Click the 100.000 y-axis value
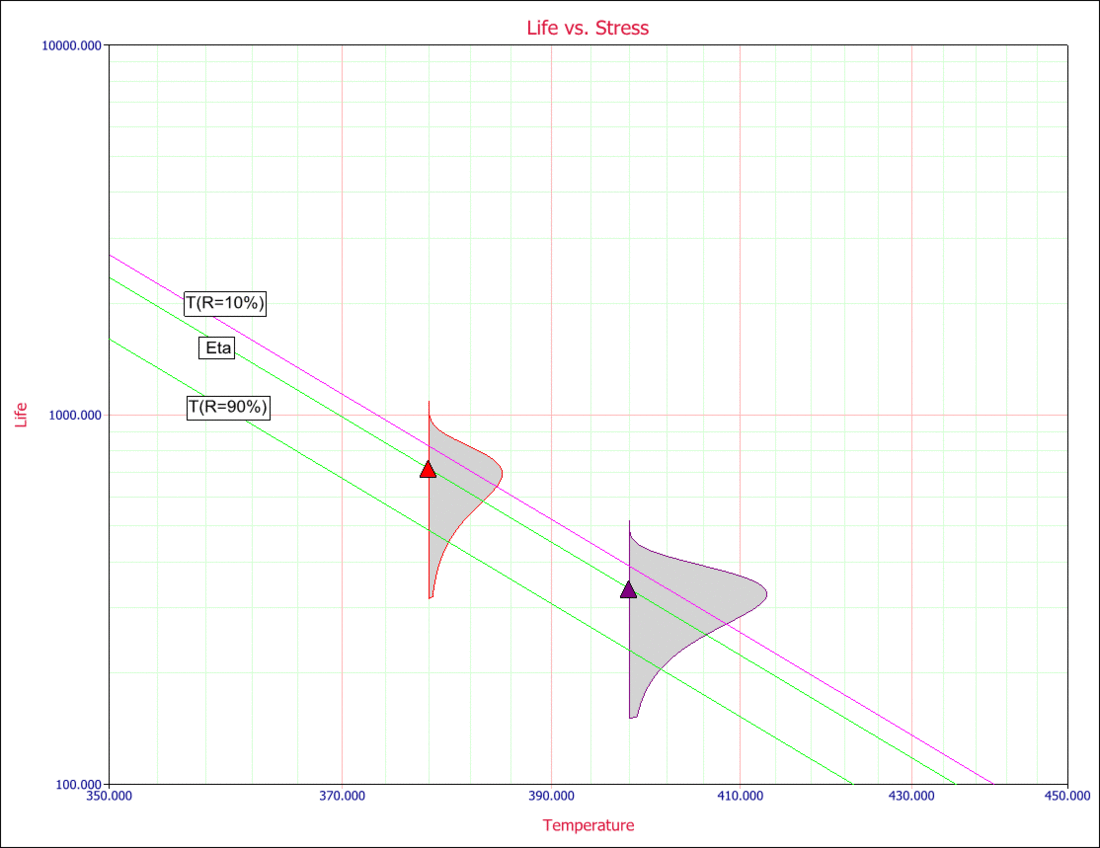This screenshot has width=1100, height=848. click(79, 784)
